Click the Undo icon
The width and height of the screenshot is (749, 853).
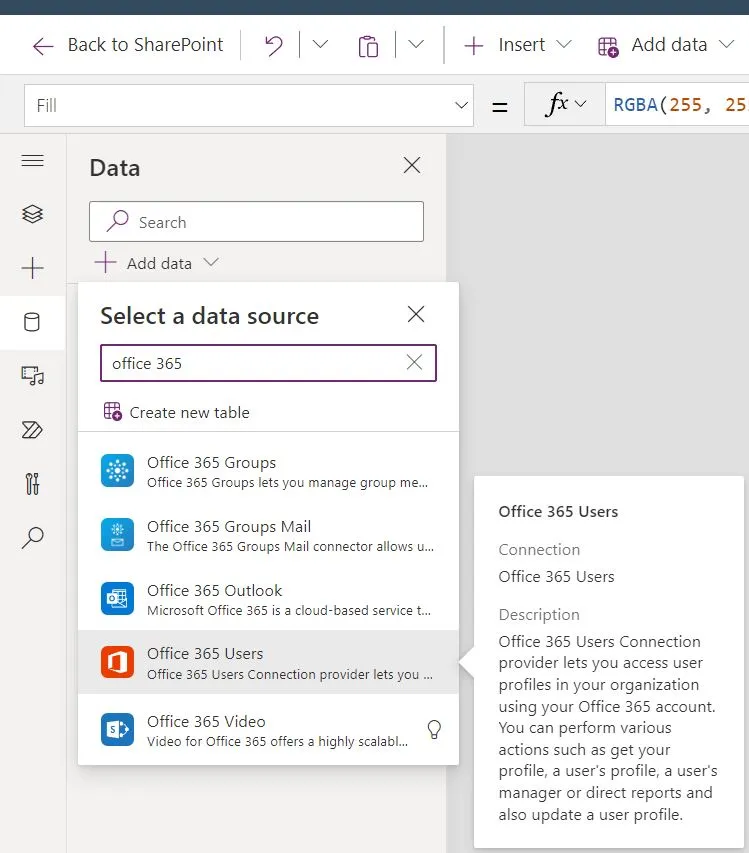[272, 45]
